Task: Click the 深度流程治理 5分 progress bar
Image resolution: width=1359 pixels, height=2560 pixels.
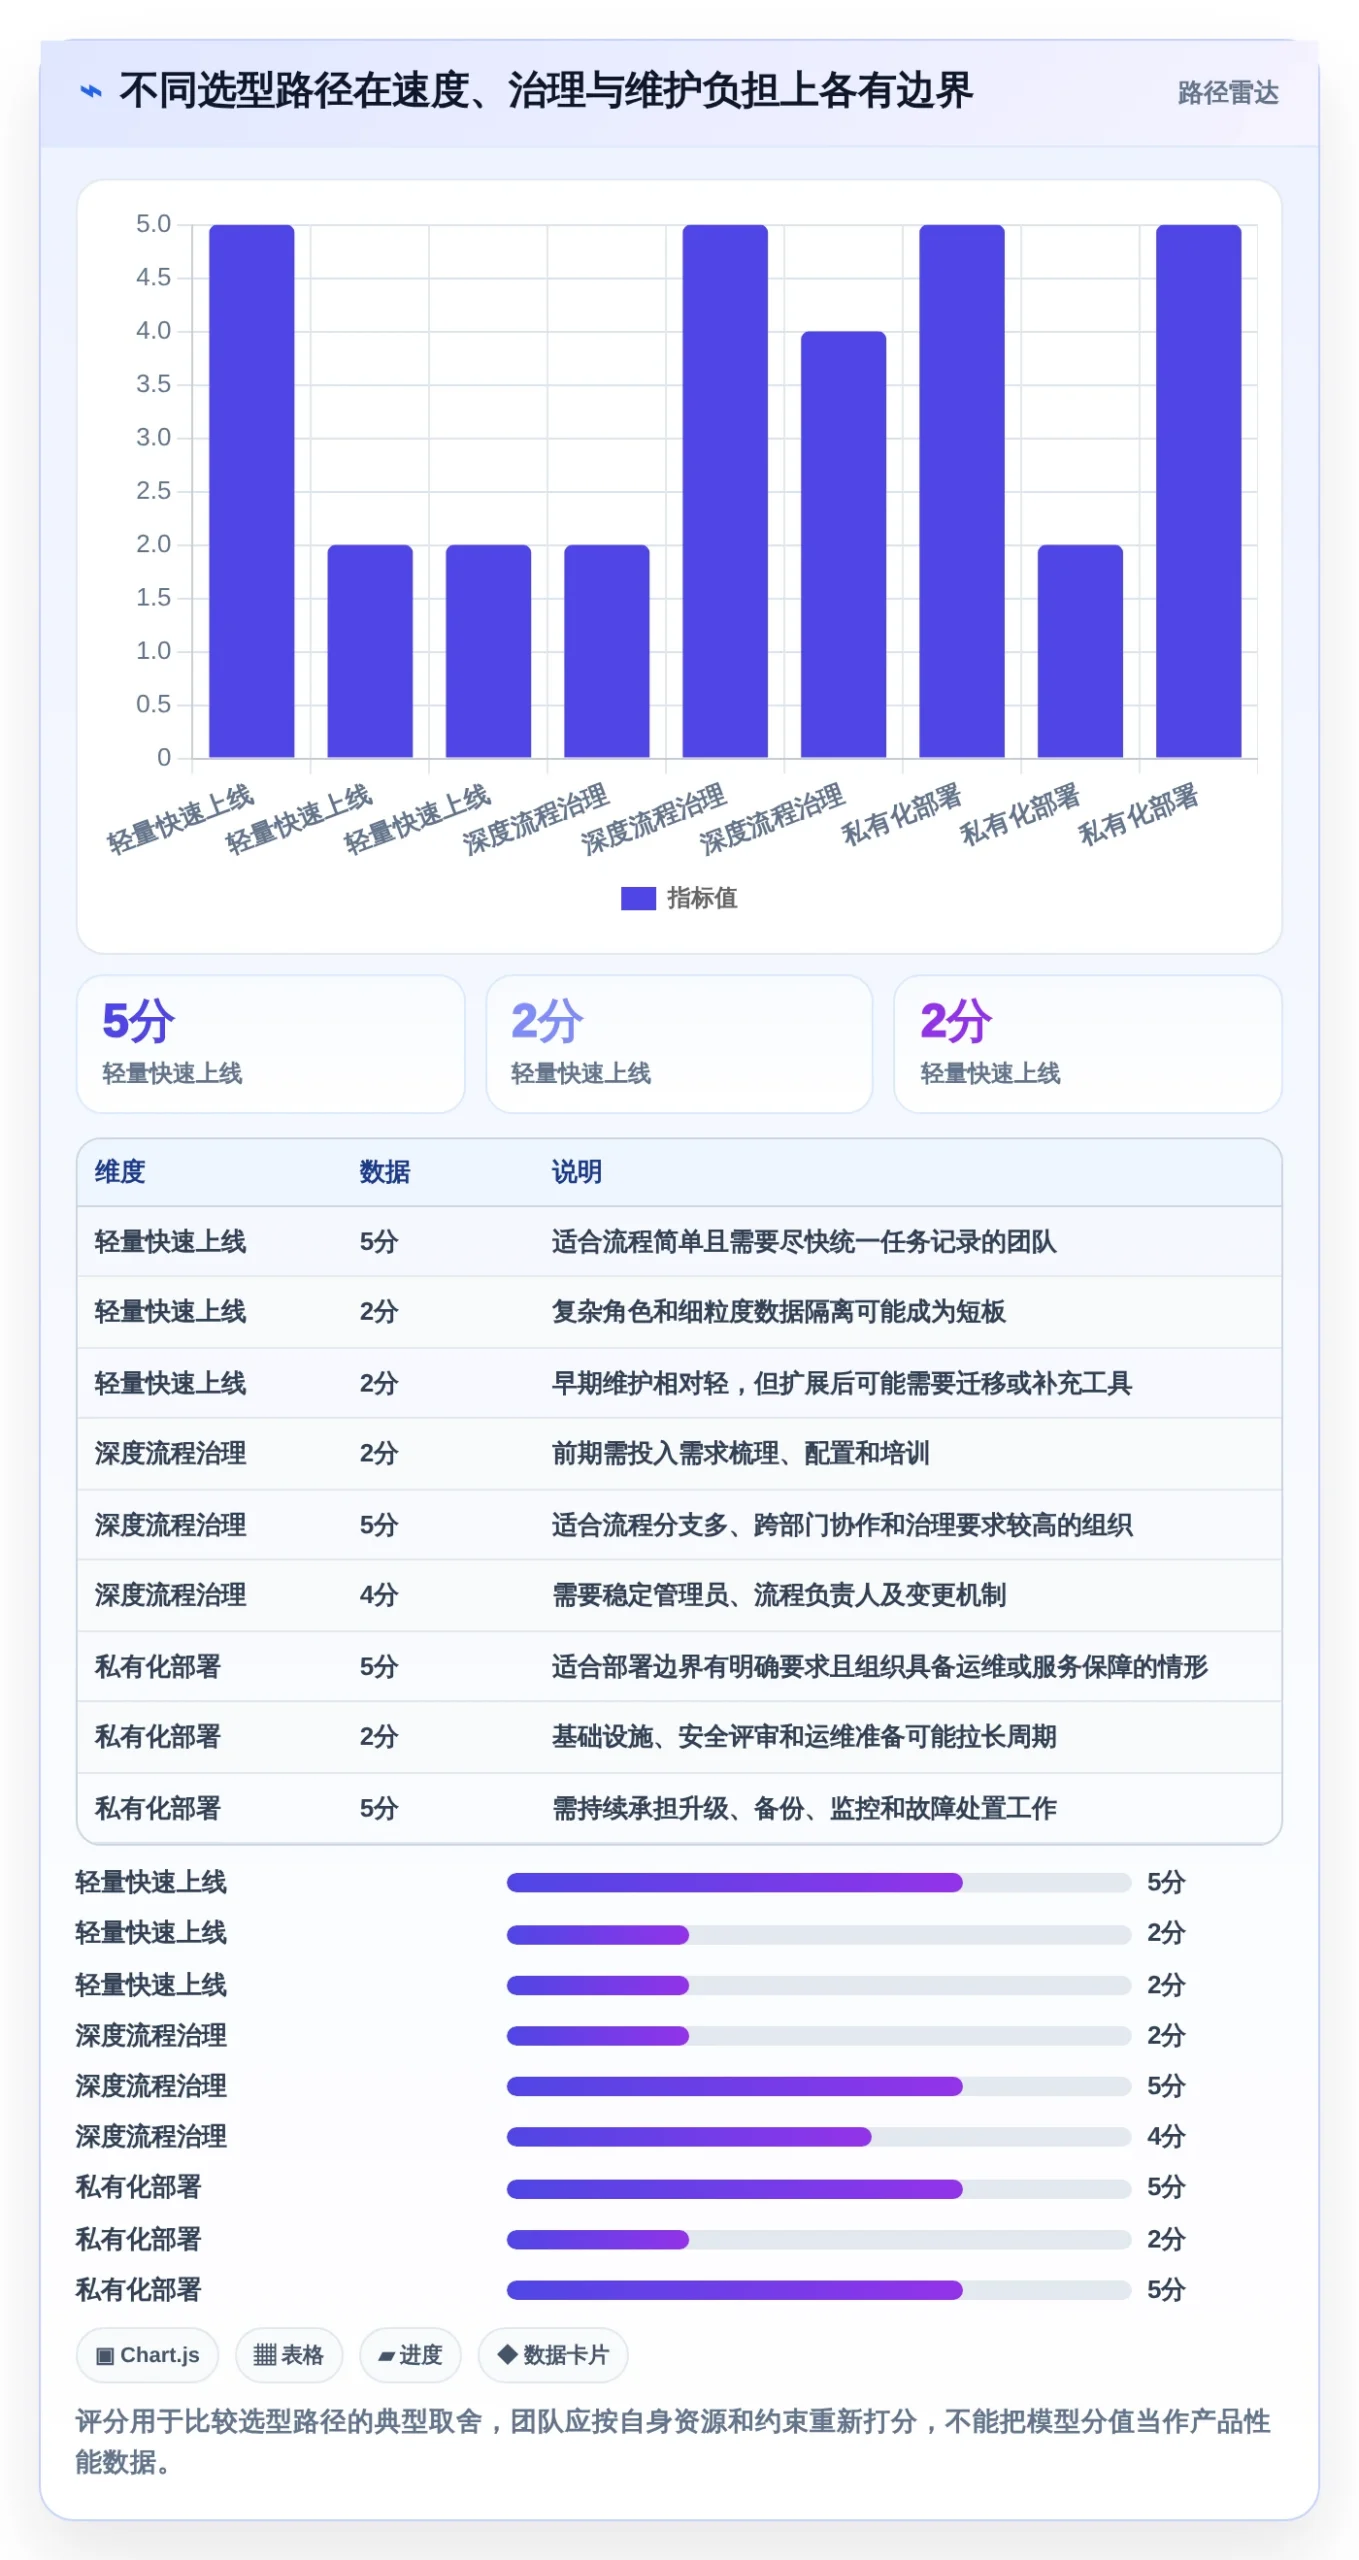Action: (x=818, y=2086)
